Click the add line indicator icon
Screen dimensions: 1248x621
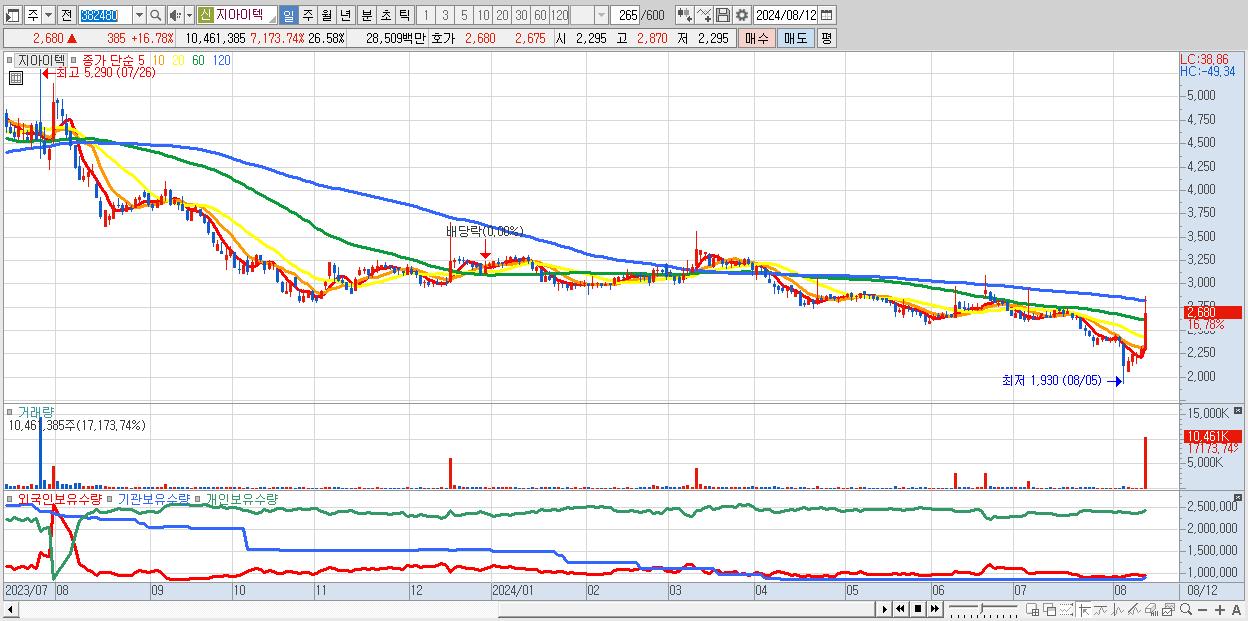click(x=704, y=15)
